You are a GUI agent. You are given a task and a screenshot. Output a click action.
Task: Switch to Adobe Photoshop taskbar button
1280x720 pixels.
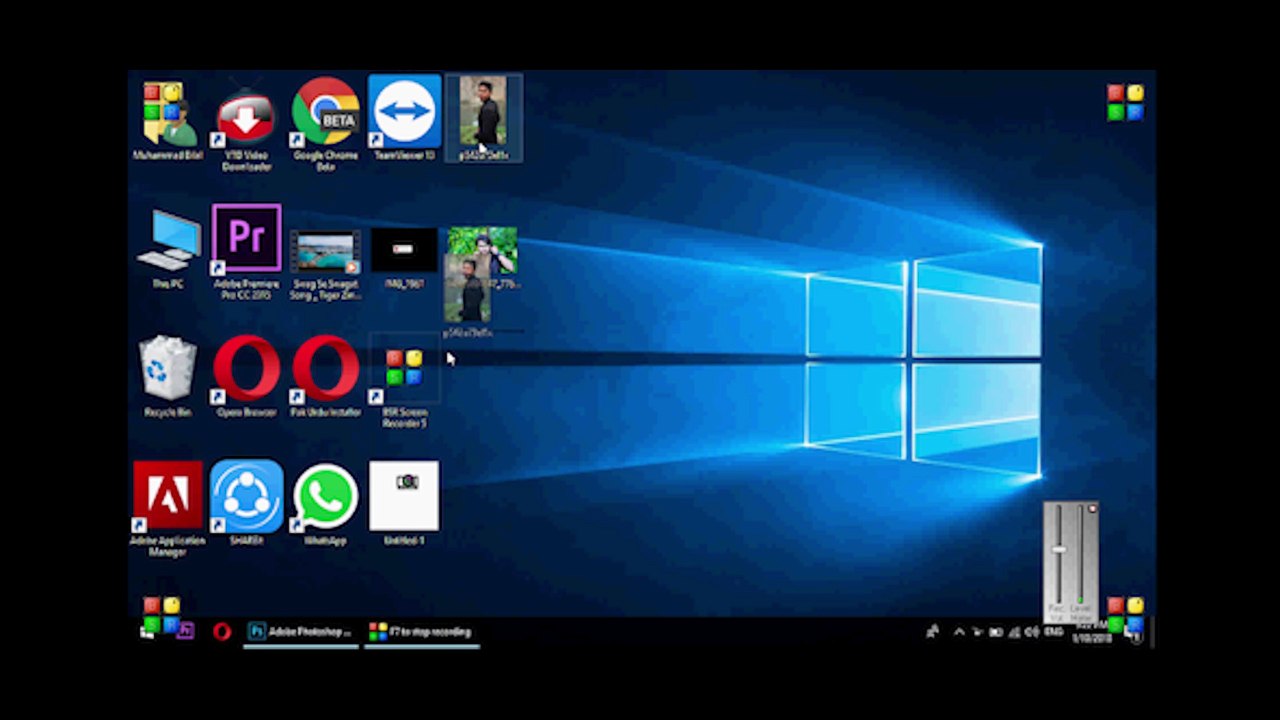coord(301,632)
